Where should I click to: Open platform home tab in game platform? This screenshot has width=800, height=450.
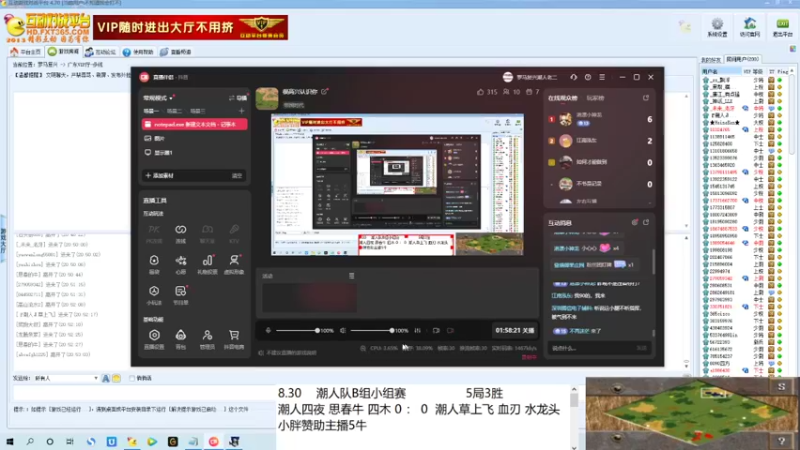click(26, 52)
